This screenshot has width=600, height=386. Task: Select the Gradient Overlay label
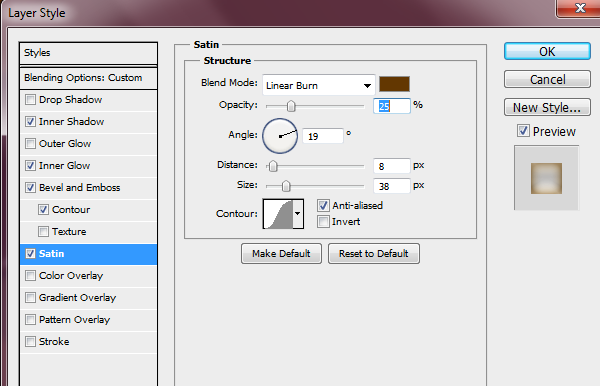77,298
